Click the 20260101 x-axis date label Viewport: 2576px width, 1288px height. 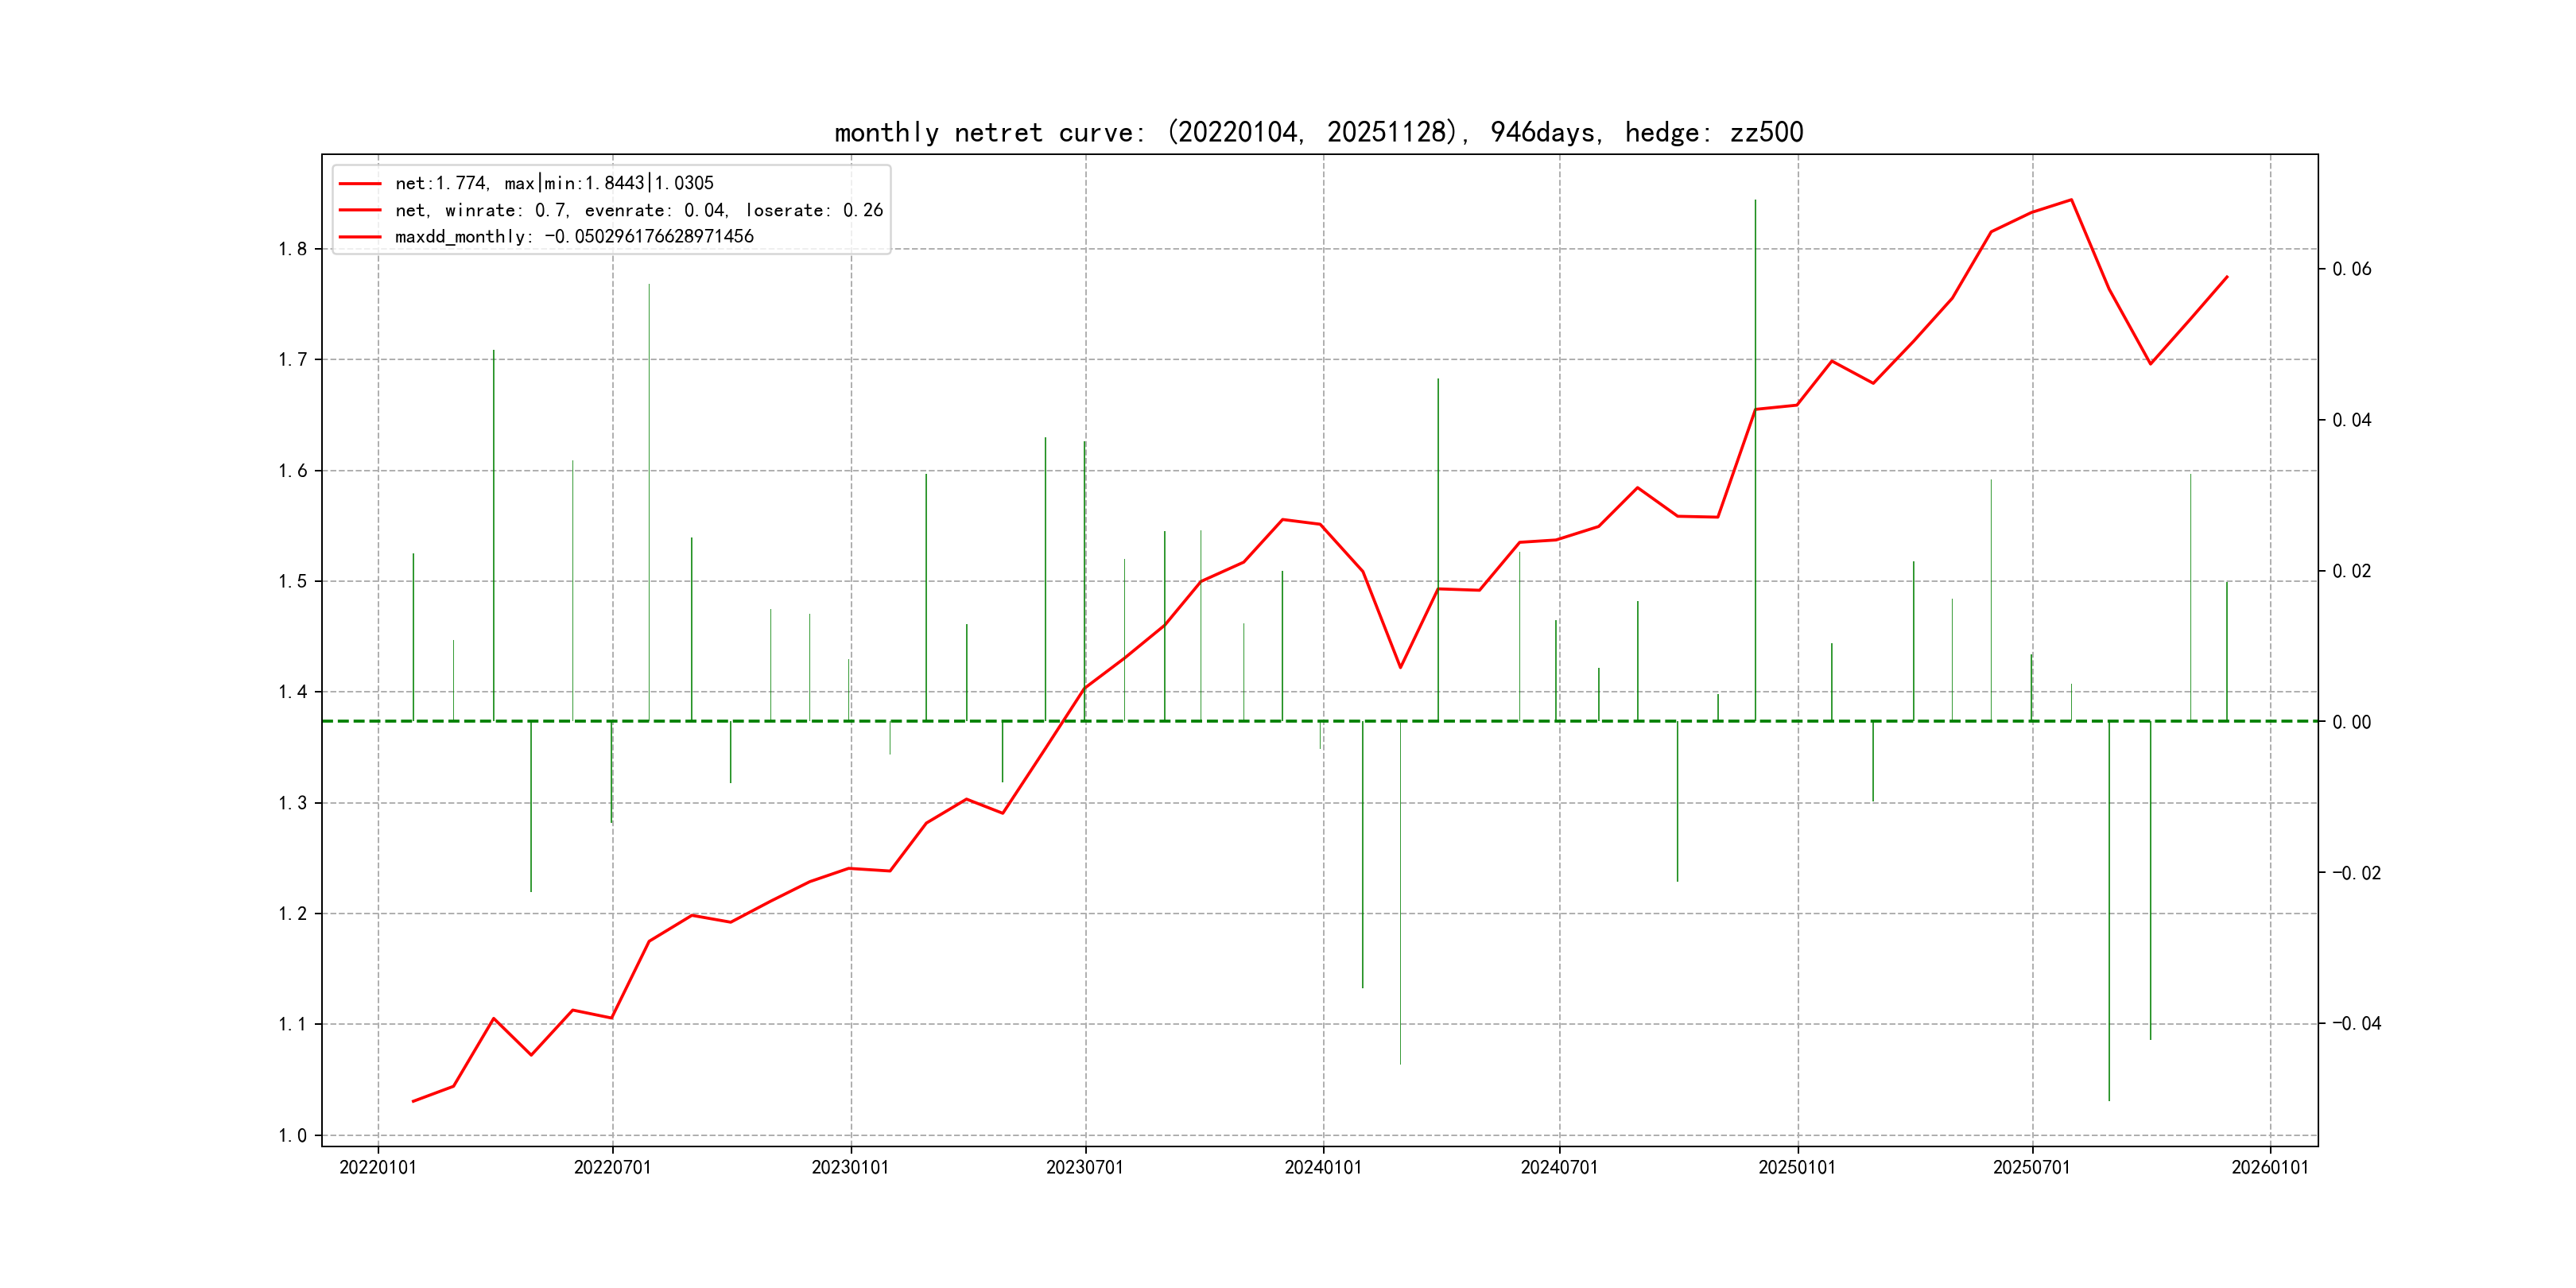(x=2270, y=1168)
